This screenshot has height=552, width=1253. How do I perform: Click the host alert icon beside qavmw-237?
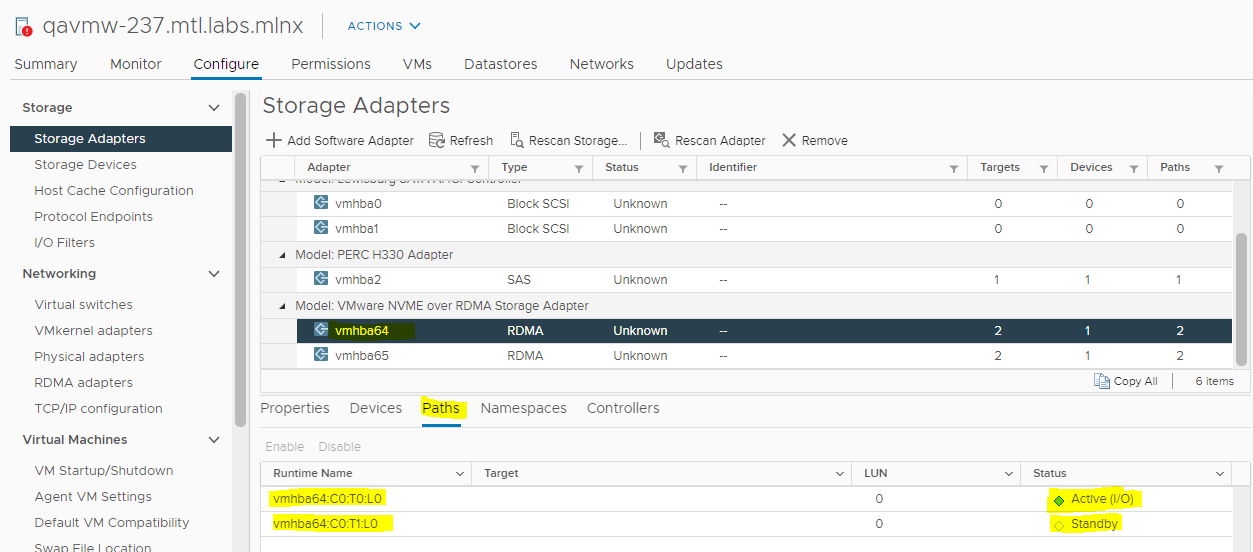(22, 26)
